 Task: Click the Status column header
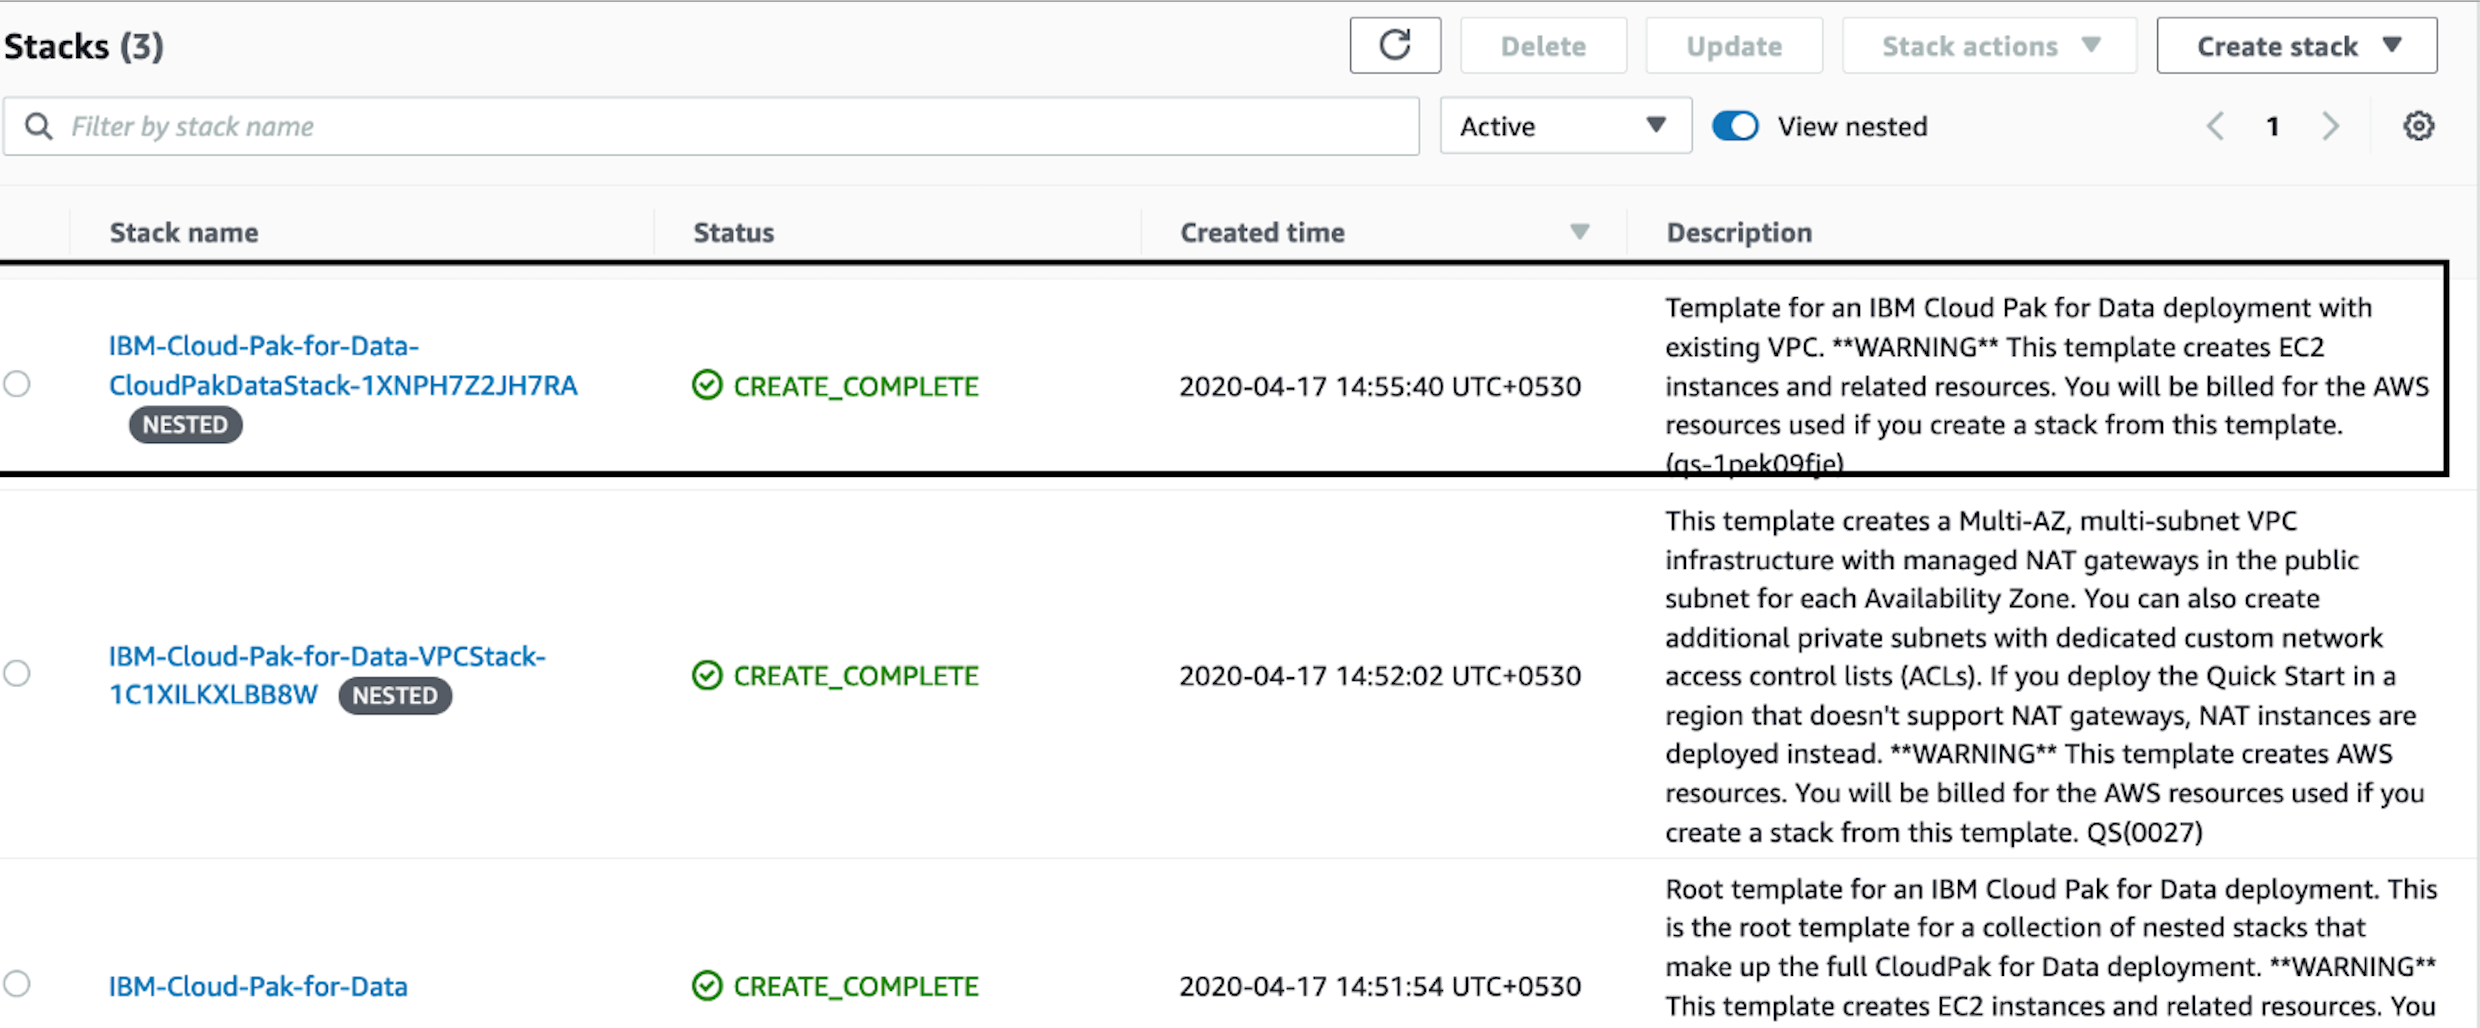[x=734, y=232]
